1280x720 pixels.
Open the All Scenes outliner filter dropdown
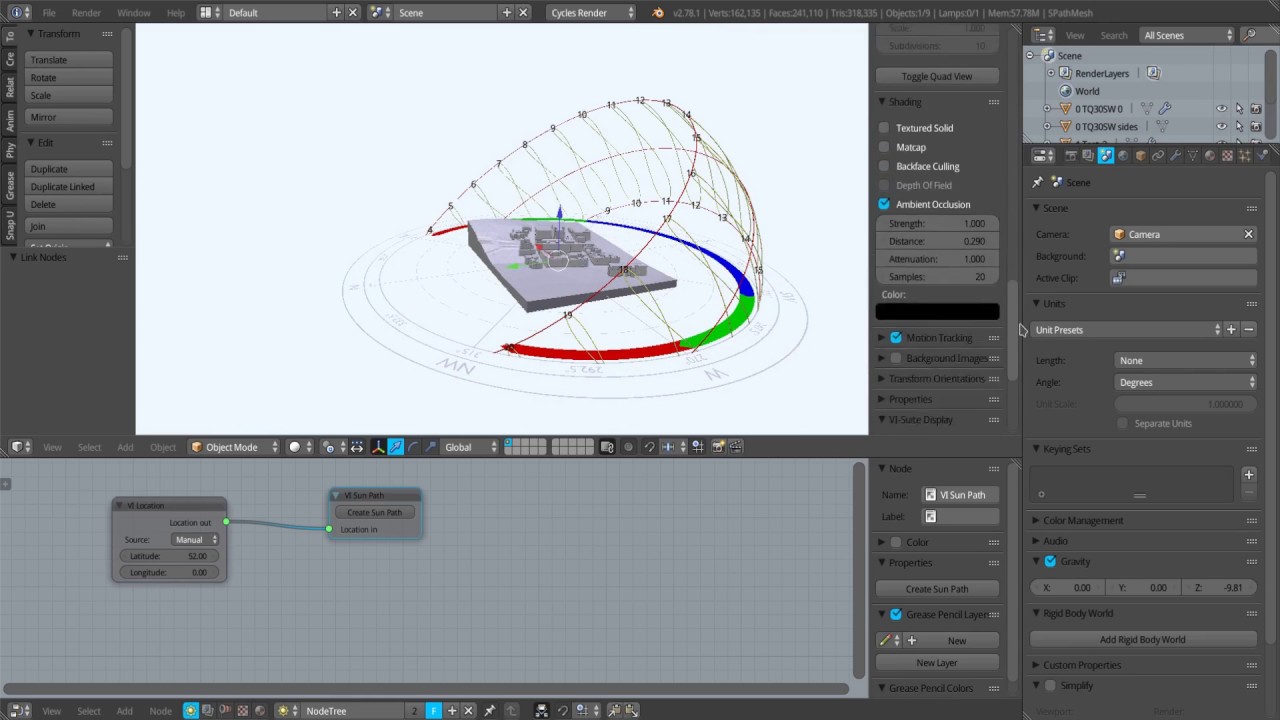[x=1187, y=35]
